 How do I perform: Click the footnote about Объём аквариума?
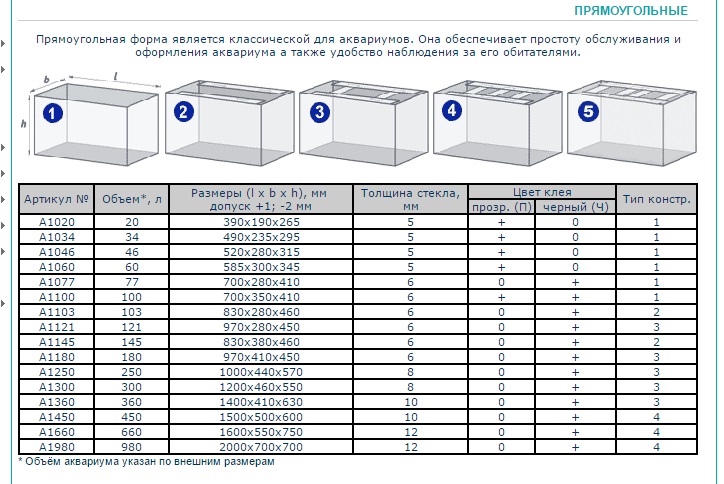[x=147, y=461]
